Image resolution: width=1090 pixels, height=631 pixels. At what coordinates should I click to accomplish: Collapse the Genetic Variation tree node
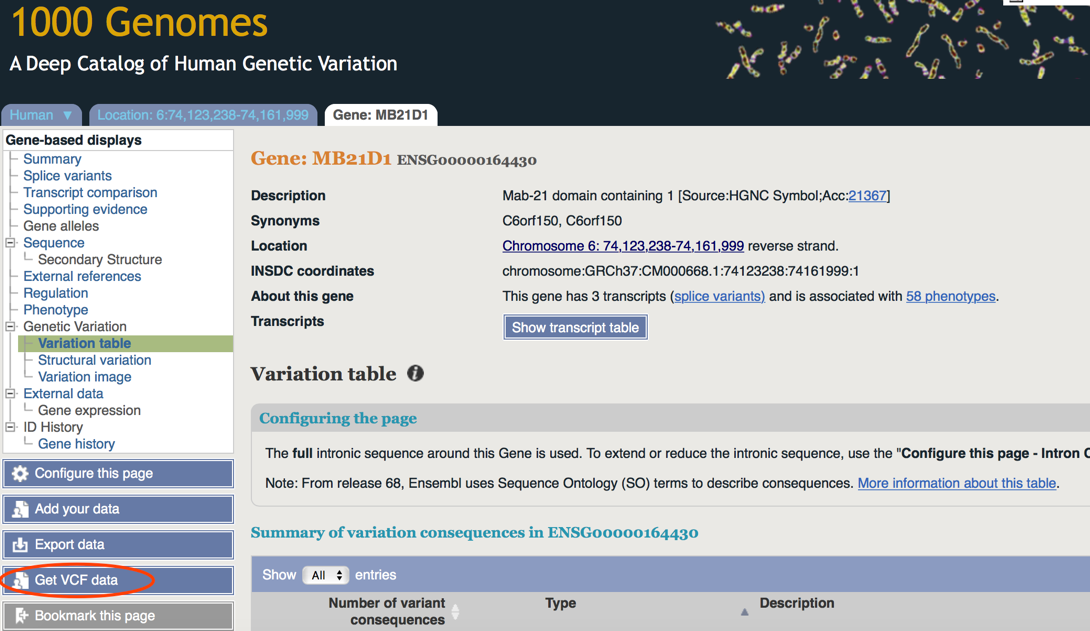click(10, 327)
